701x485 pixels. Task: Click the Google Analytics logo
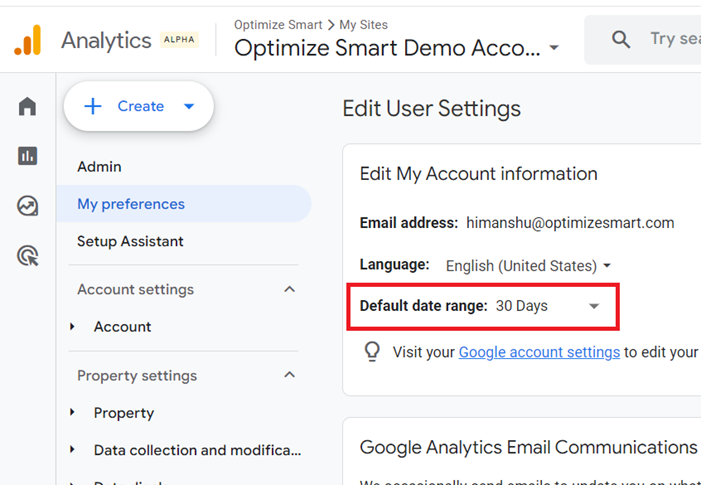point(28,40)
